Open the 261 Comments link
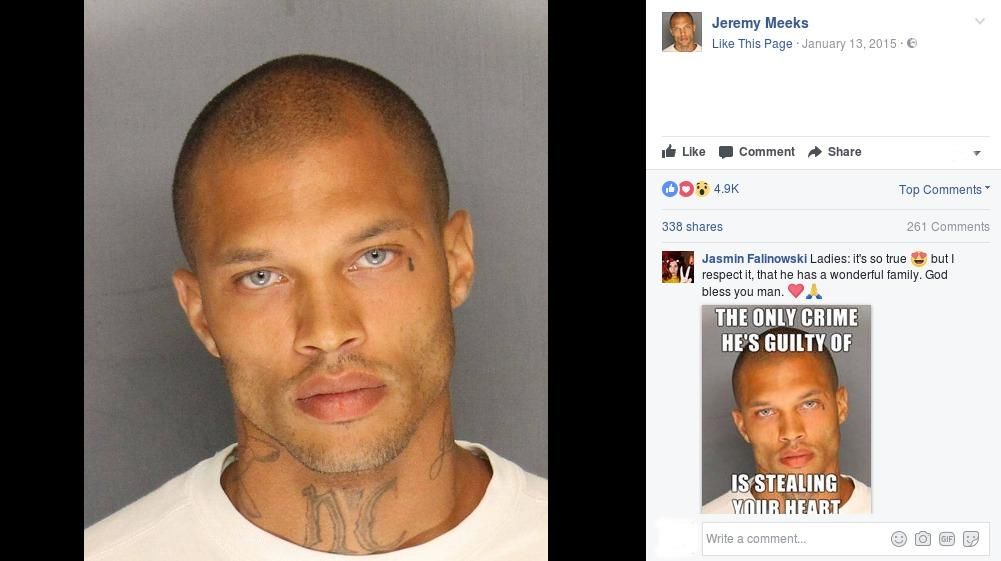The image size is (1001, 561). tap(948, 227)
